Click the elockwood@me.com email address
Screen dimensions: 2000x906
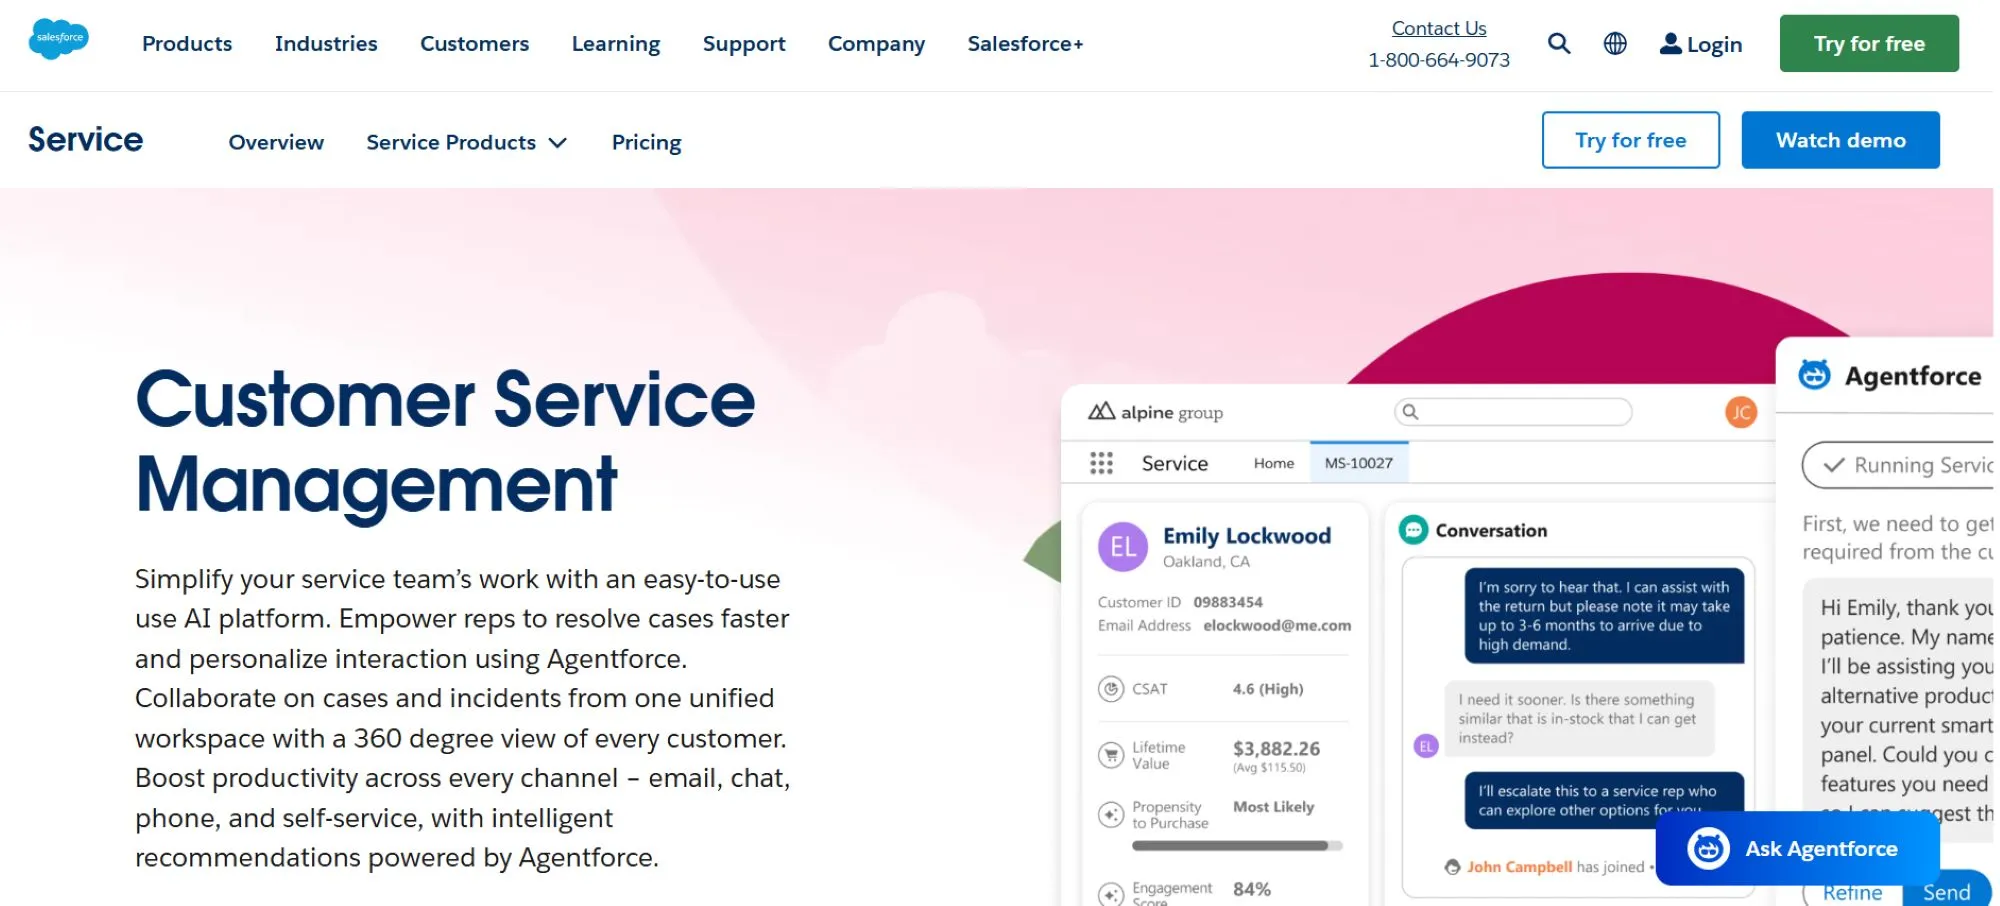pos(1276,625)
